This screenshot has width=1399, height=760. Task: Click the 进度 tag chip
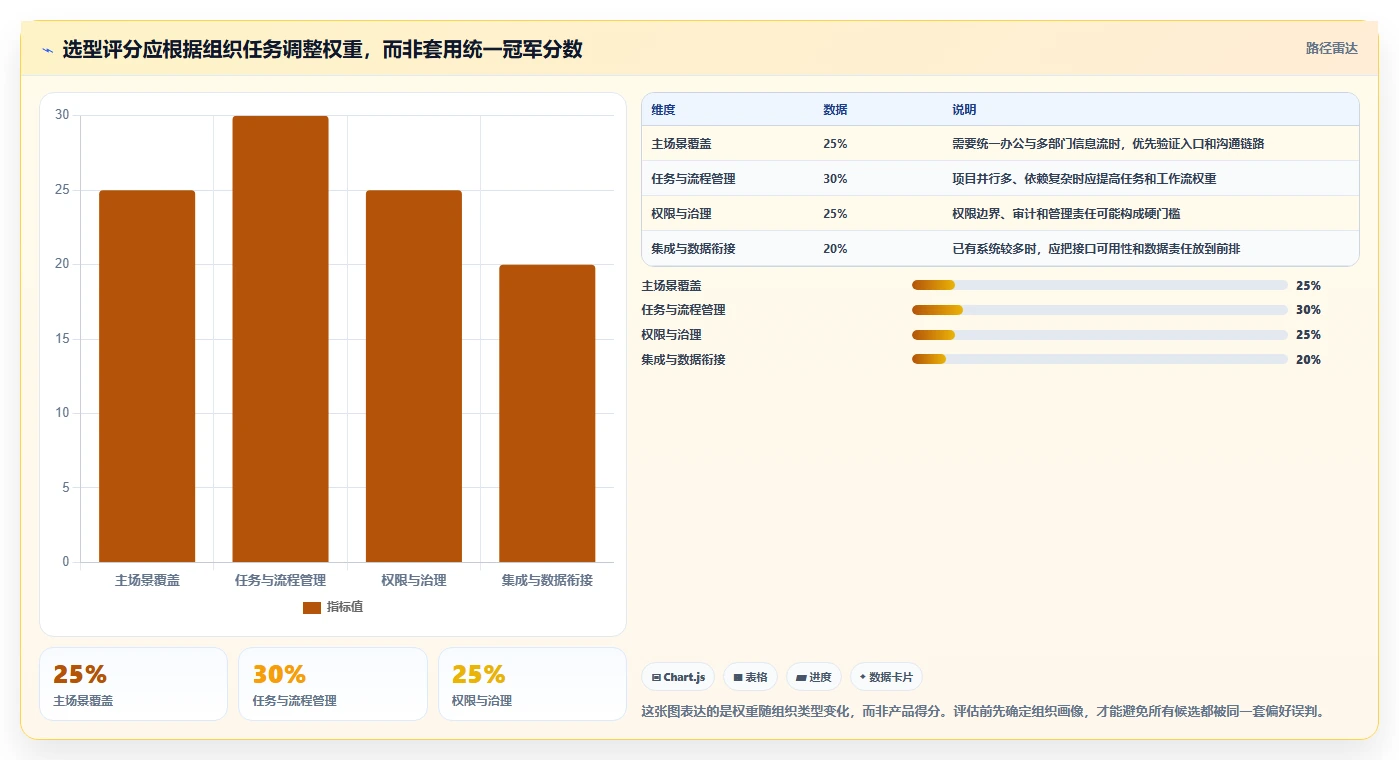[814, 677]
